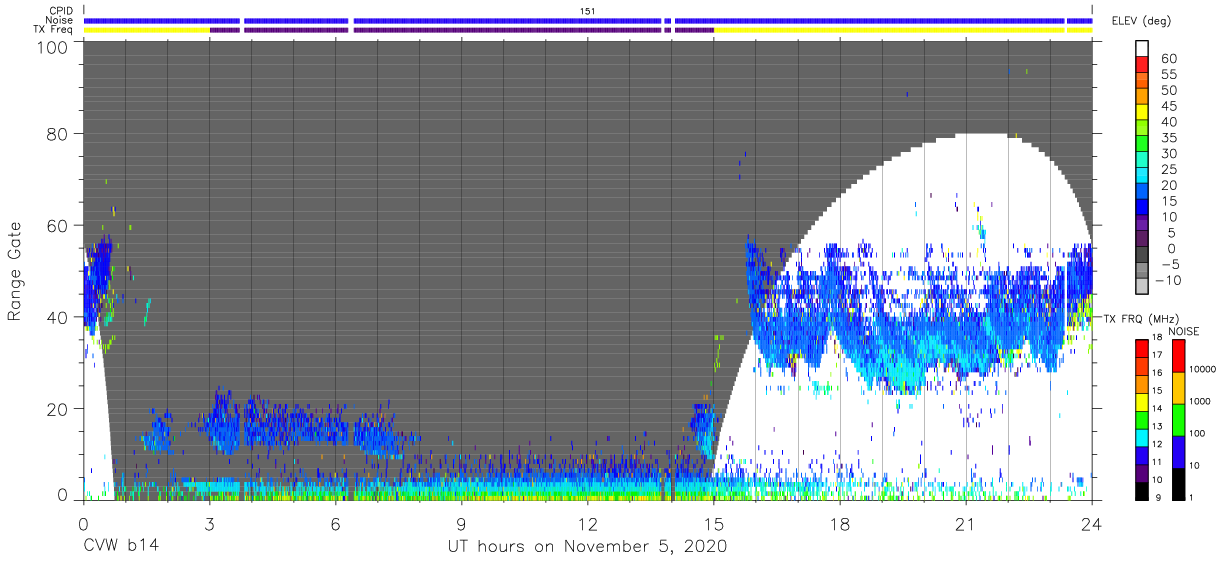Pick the yellow 40–45 segment of ELEV colorbar
1228x567 pixels.
[x=1143, y=112]
